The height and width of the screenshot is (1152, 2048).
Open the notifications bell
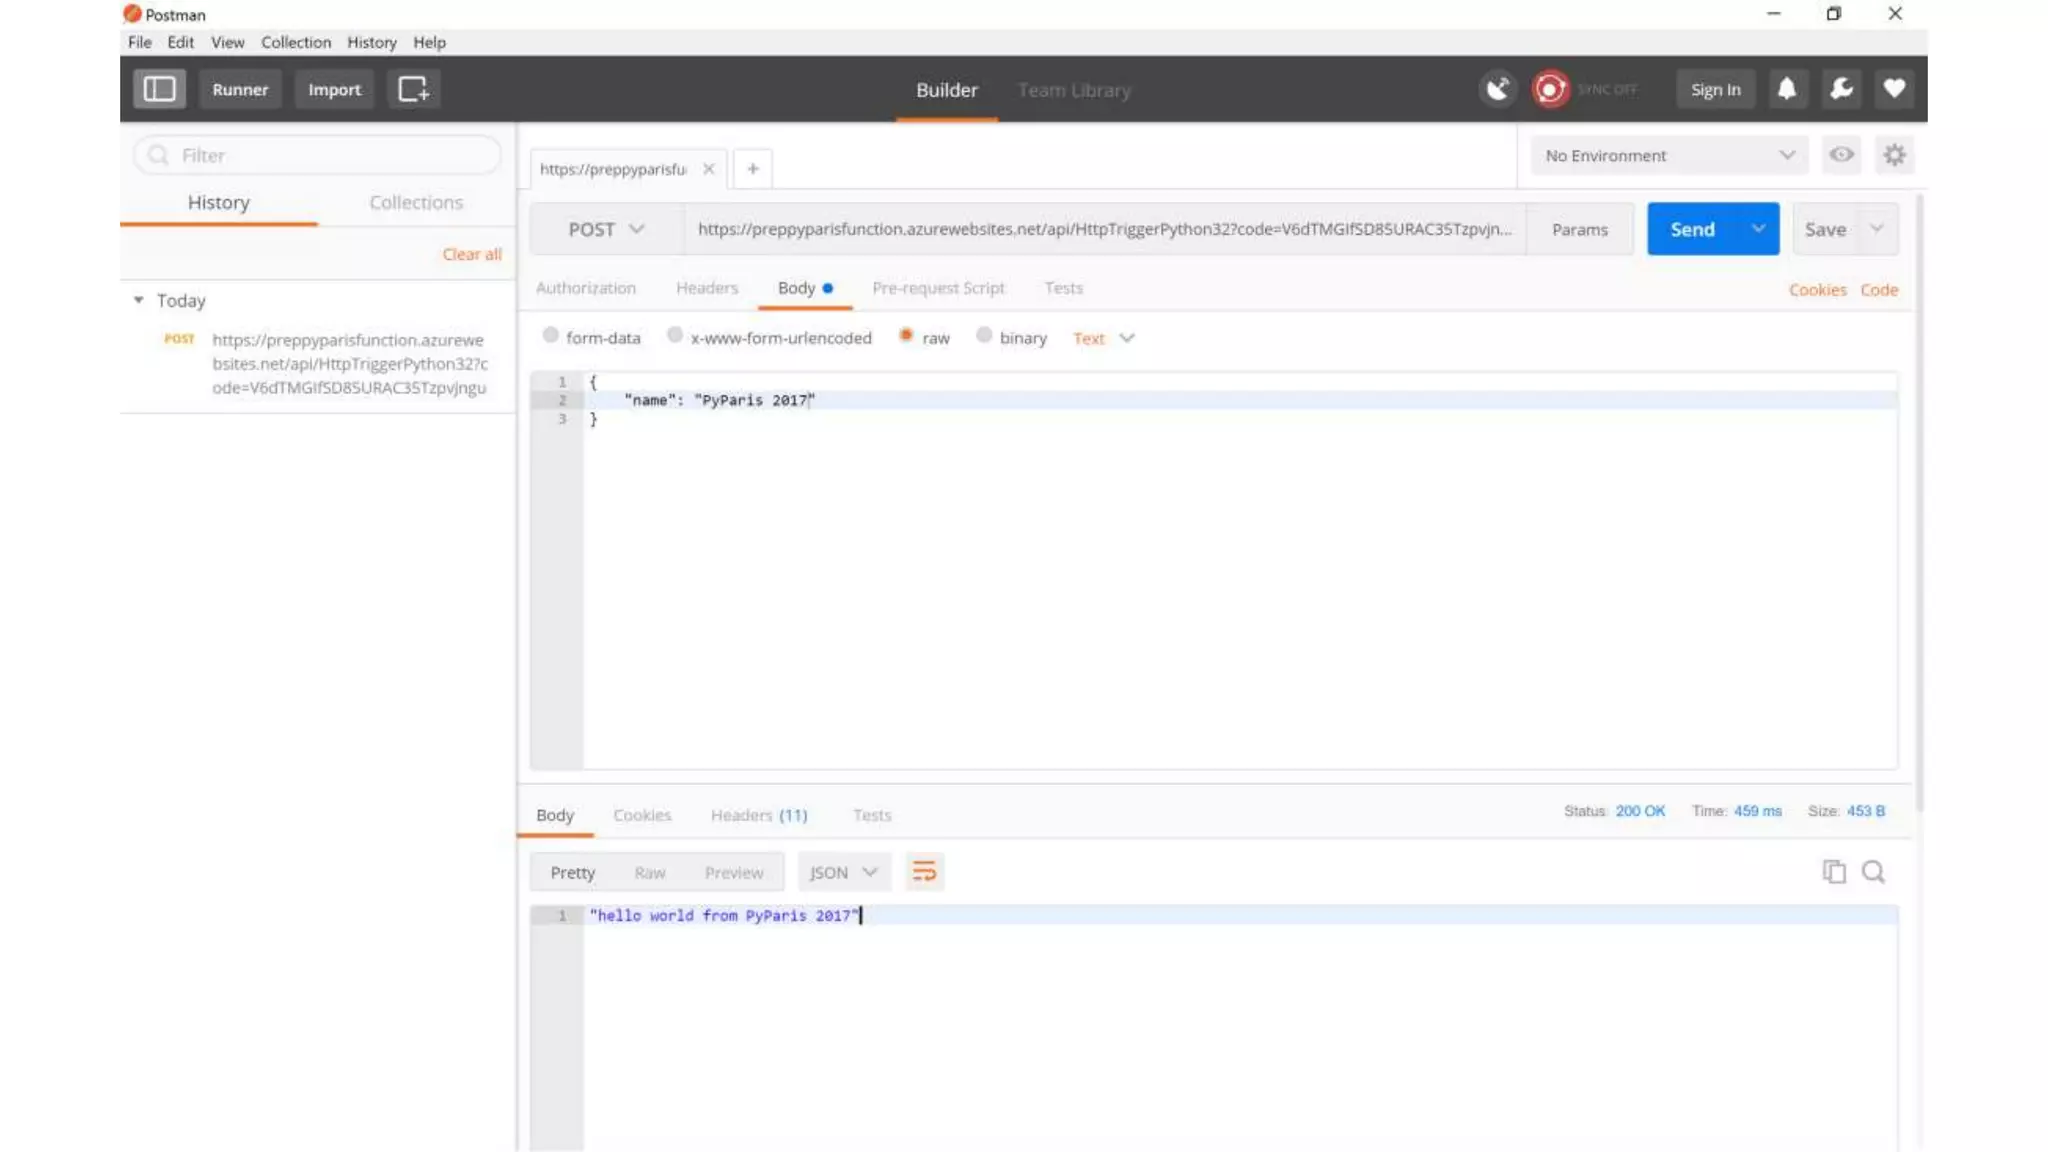tap(1787, 89)
